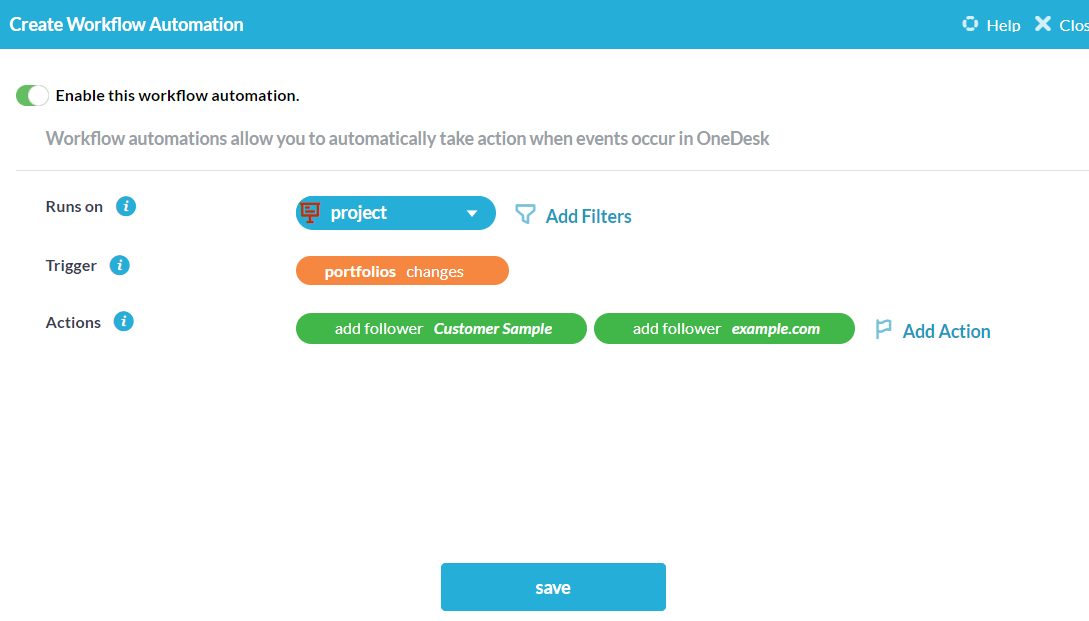Click the Help lifebuoy icon
The height and width of the screenshot is (621, 1089).
(x=969, y=24)
